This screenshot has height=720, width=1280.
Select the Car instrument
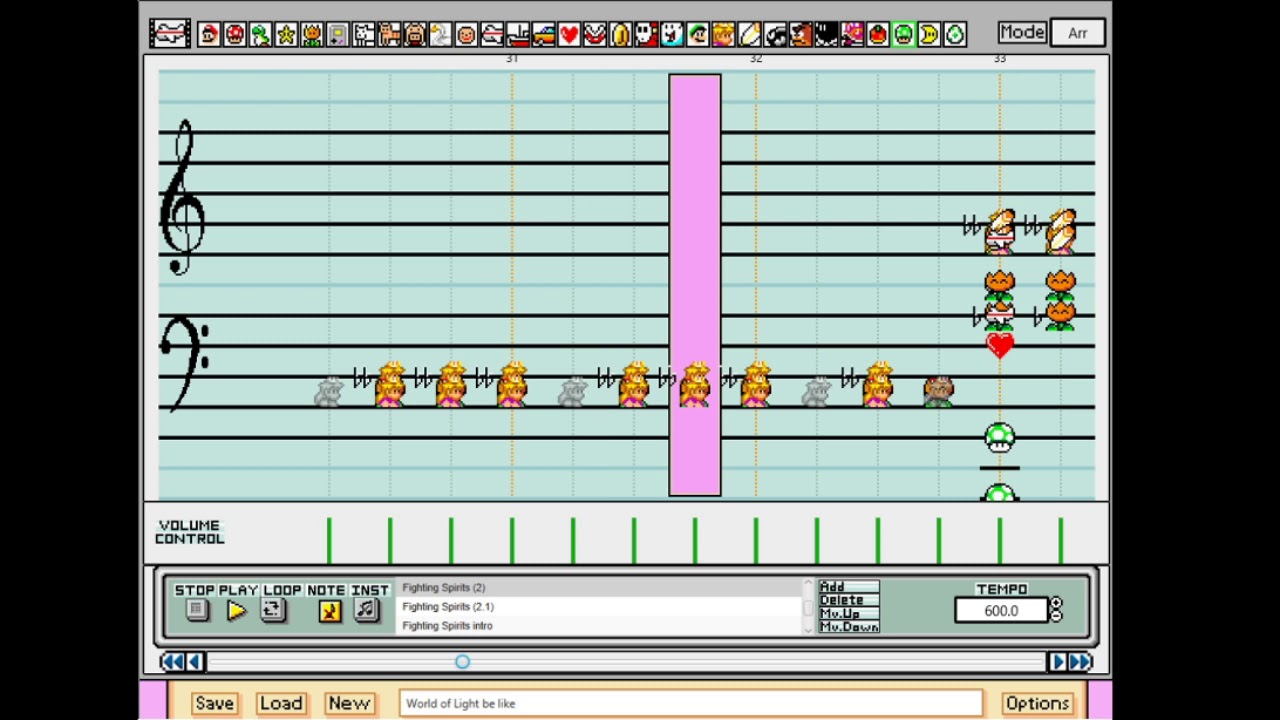(x=544, y=35)
